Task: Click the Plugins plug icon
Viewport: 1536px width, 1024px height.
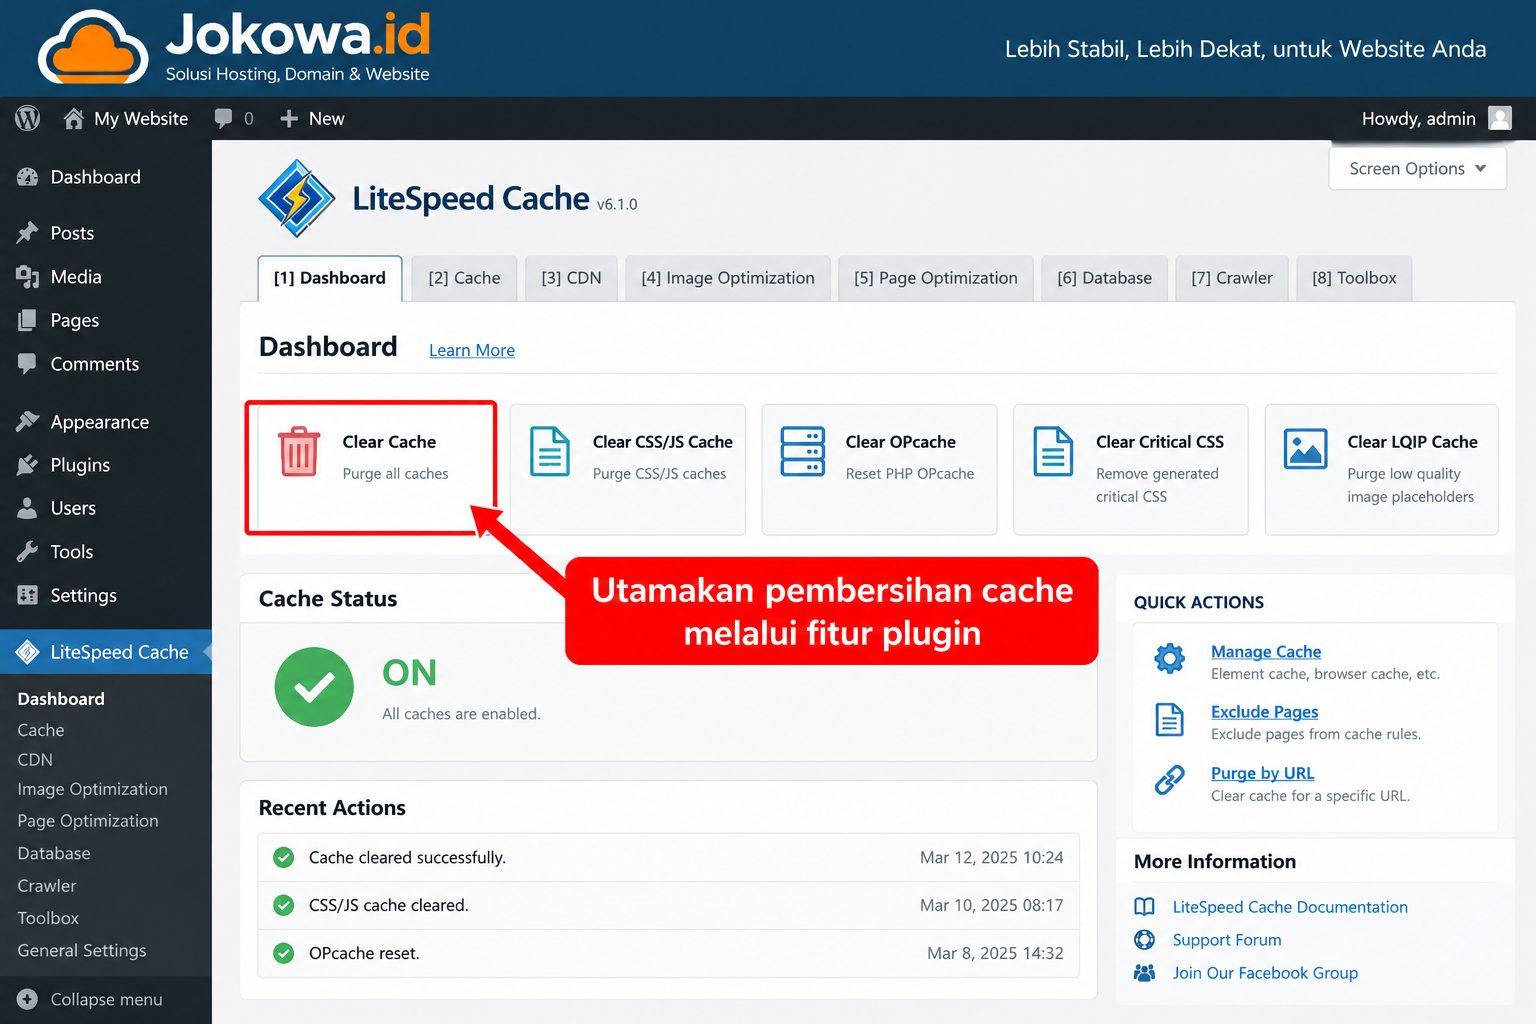Action: click(28, 465)
